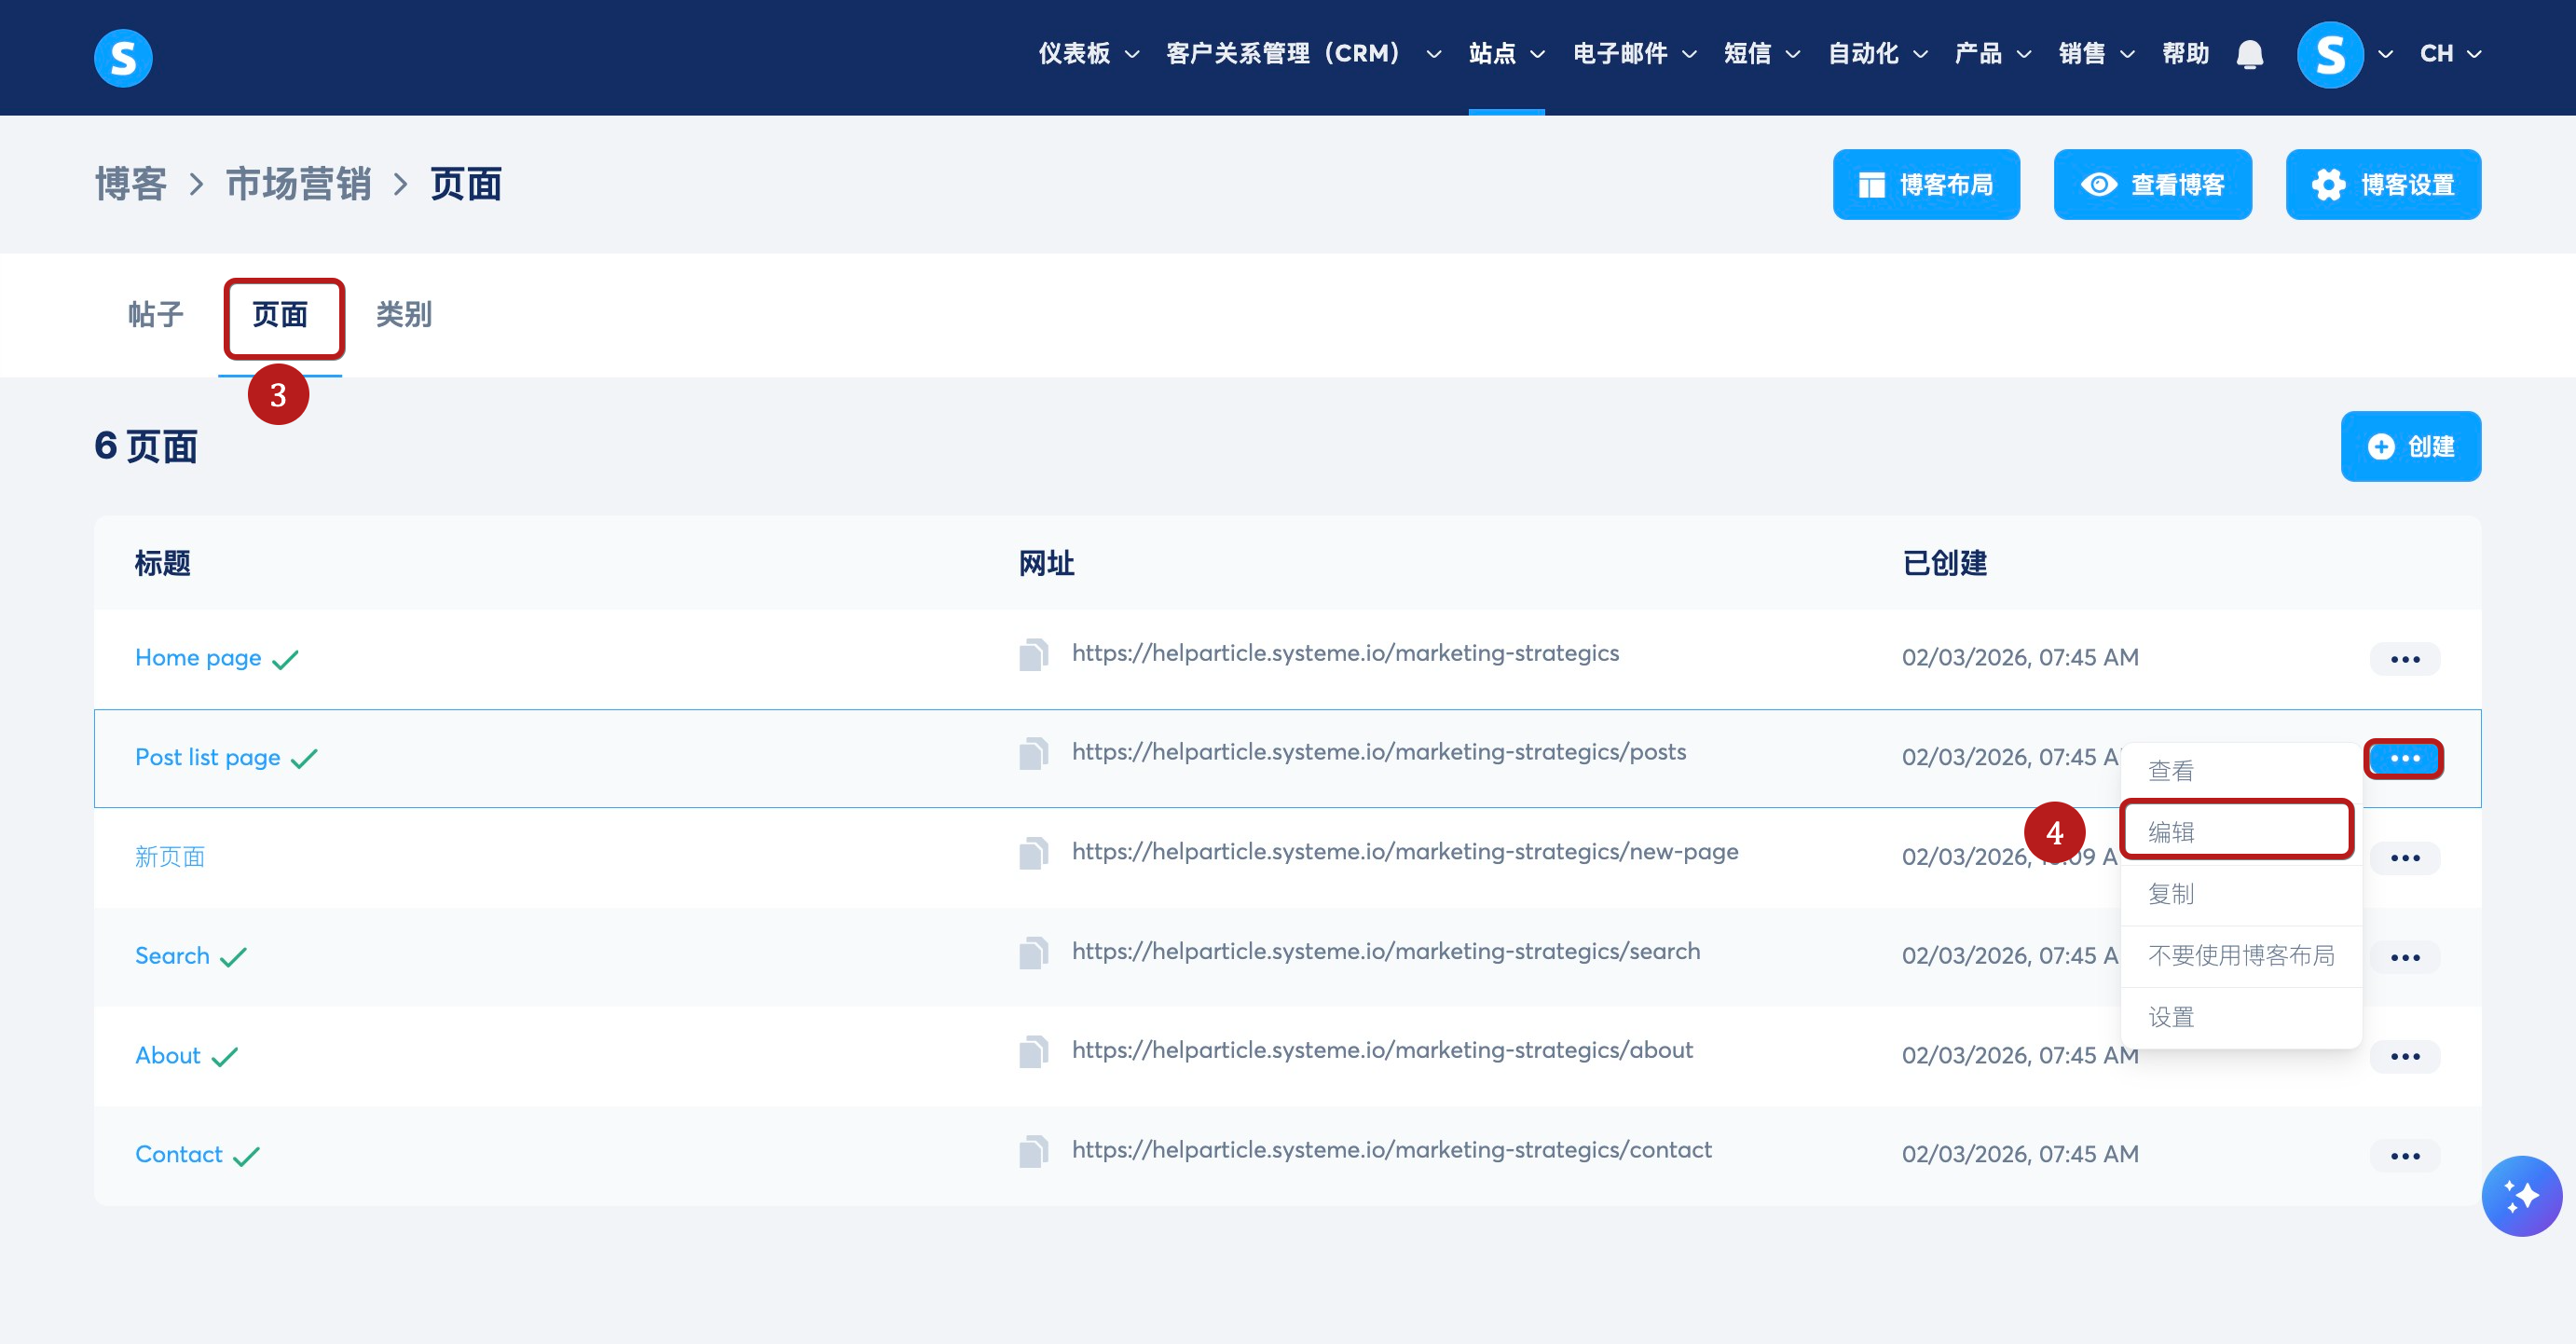Open the AI assistant sparkle button
This screenshot has height=1344, width=2576.
pyautogui.click(x=2520, y=1195)
